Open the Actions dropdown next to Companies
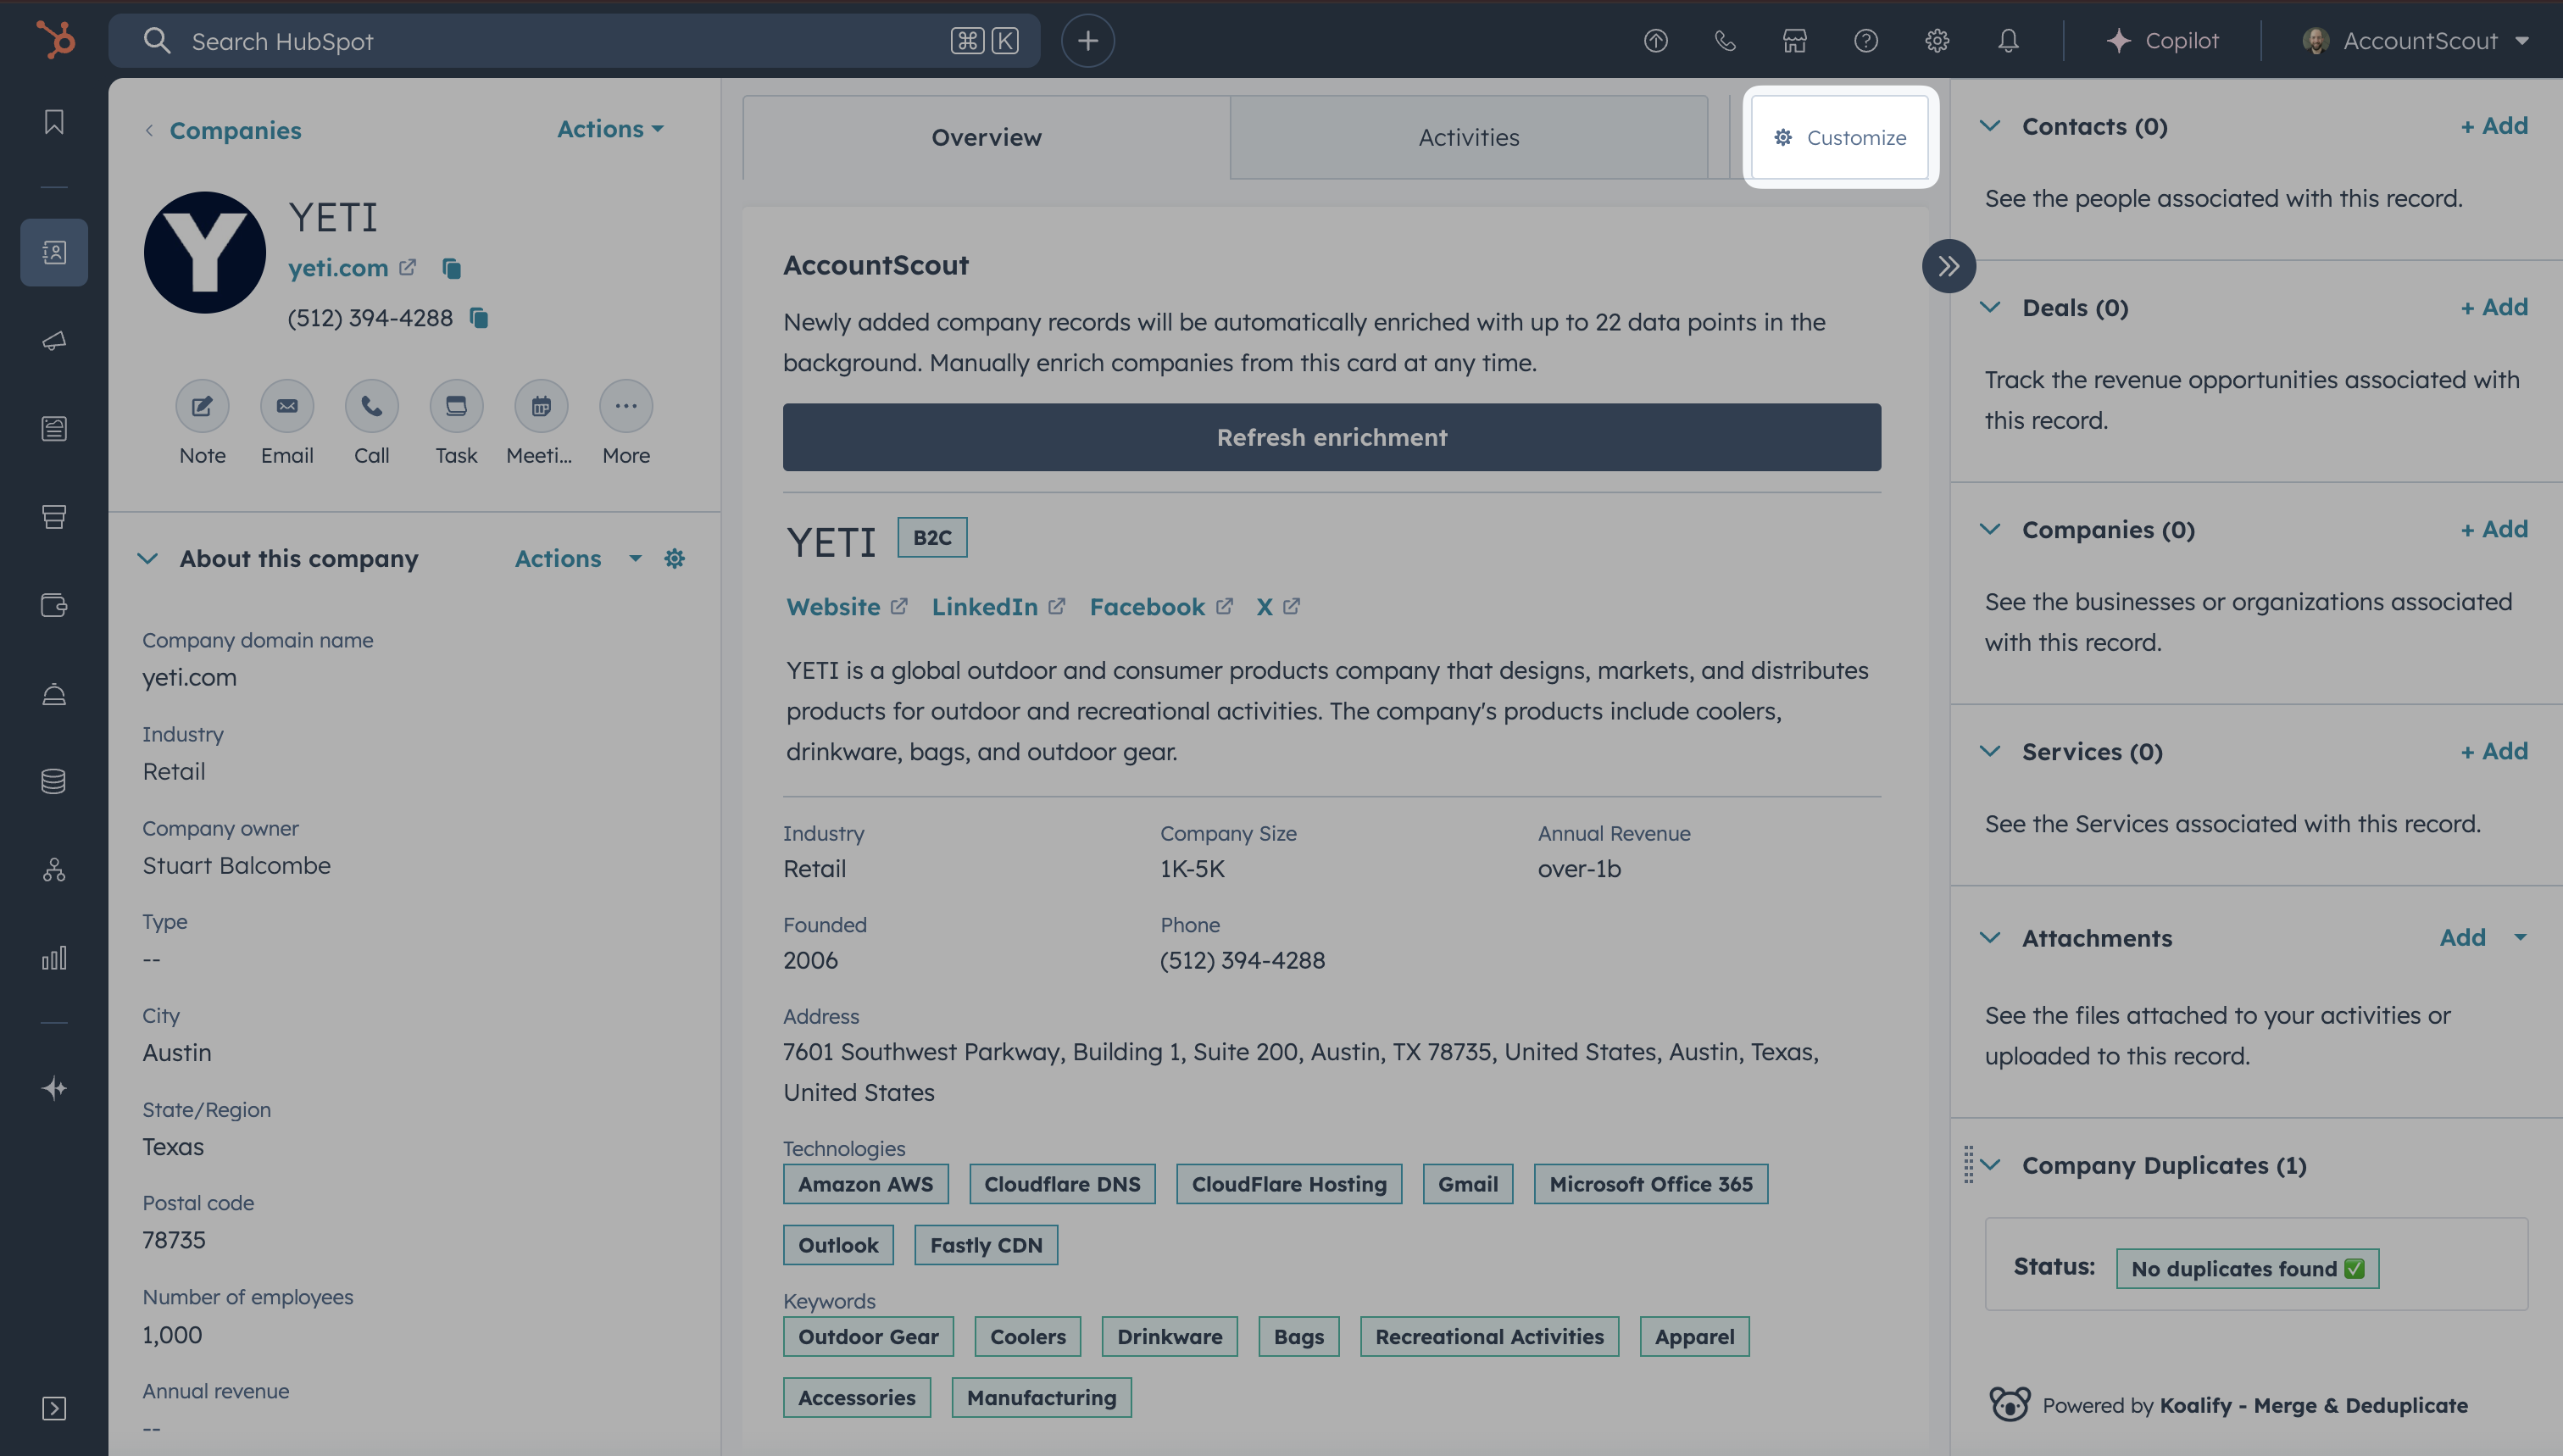The image size is (2563, 1456). [610, 129]
